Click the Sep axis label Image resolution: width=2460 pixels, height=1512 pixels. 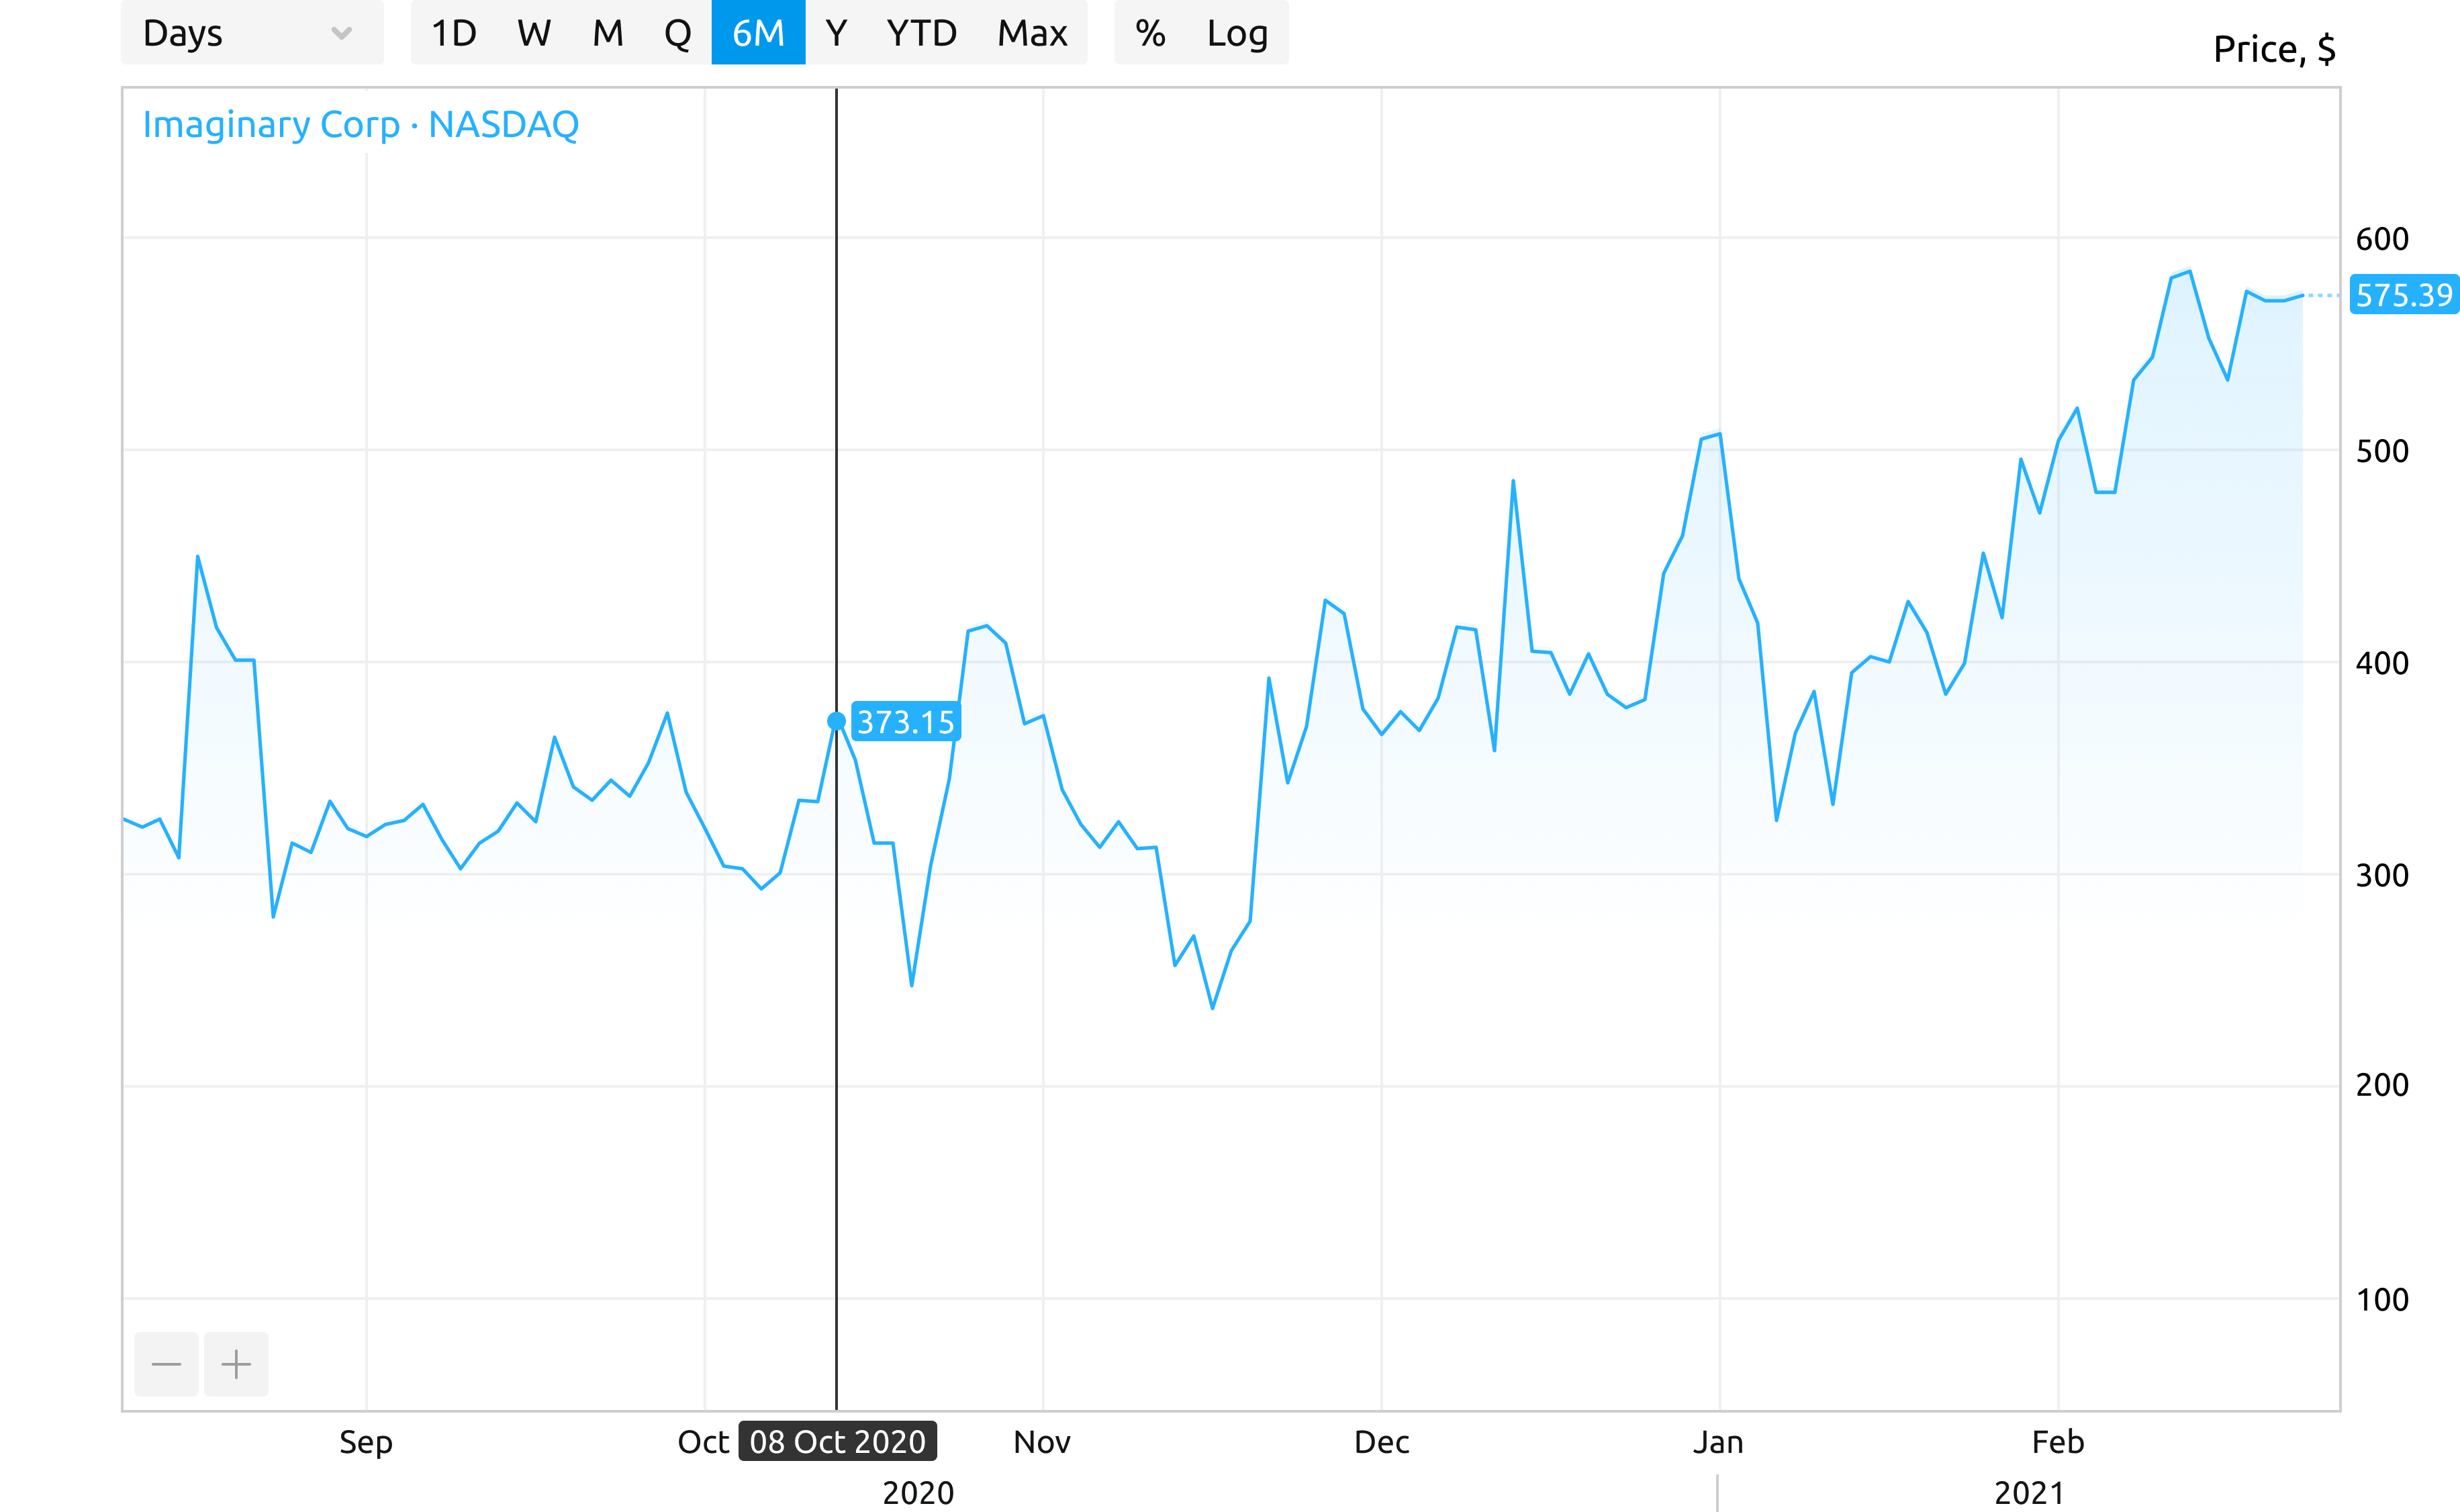[366, 1442]
